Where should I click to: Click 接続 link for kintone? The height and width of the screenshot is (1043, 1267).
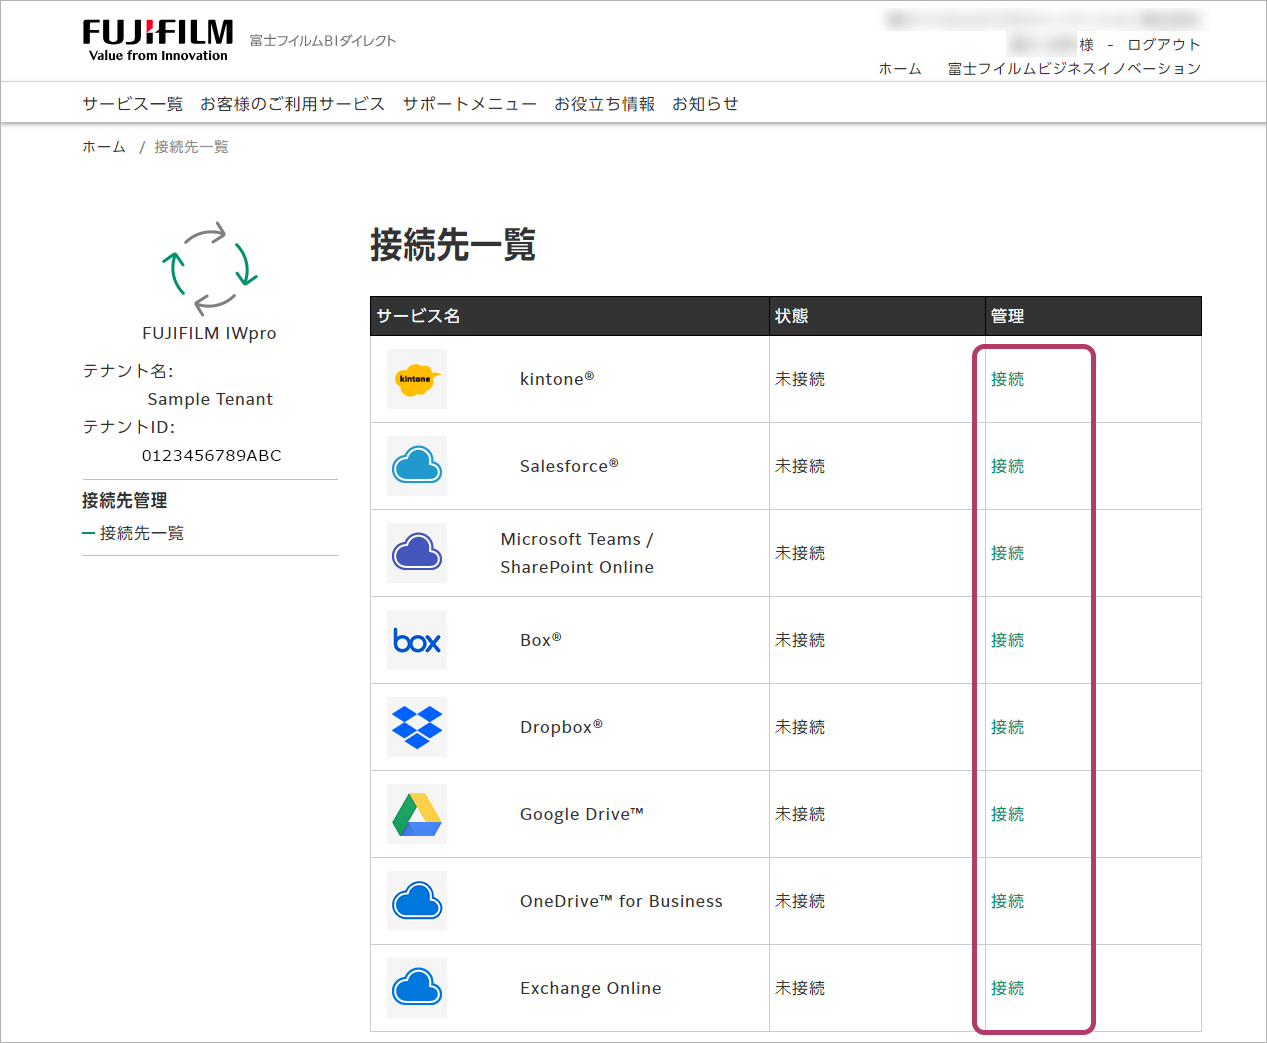click(x=1007, y=379)
